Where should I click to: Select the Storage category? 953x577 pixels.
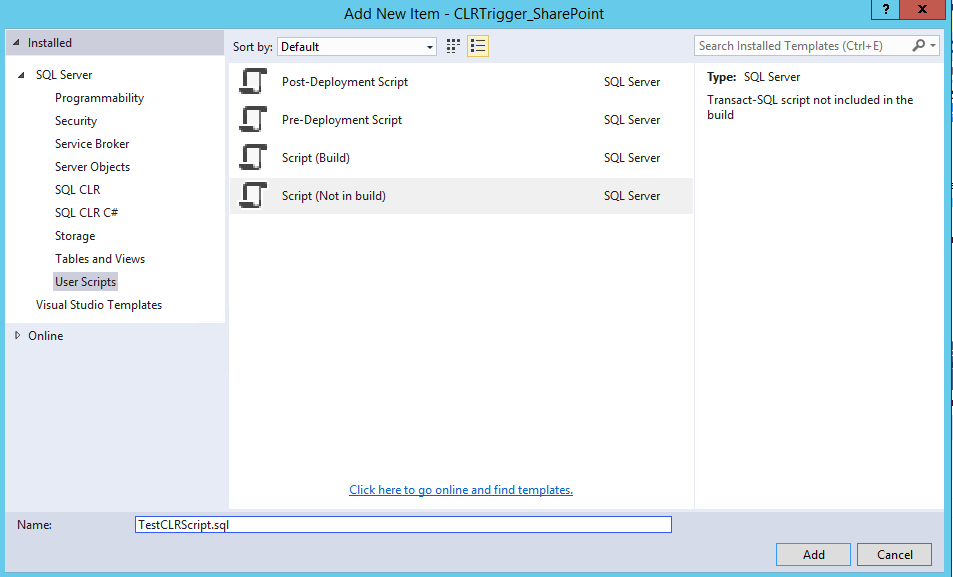pyautogui.click(x=75, y=236)
